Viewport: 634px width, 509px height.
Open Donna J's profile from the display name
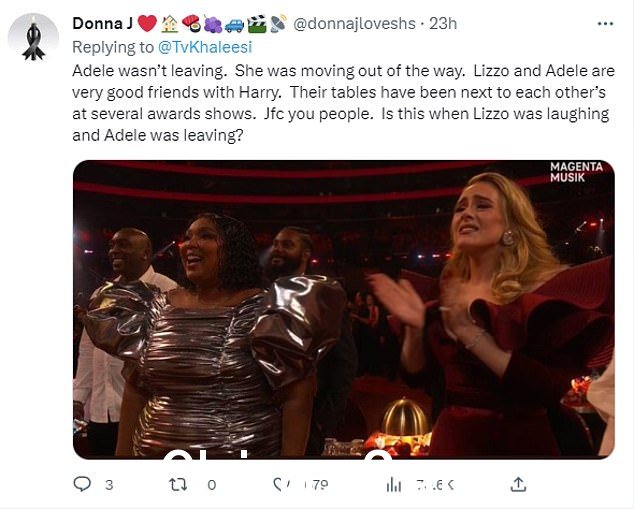[x=102, y=23]
